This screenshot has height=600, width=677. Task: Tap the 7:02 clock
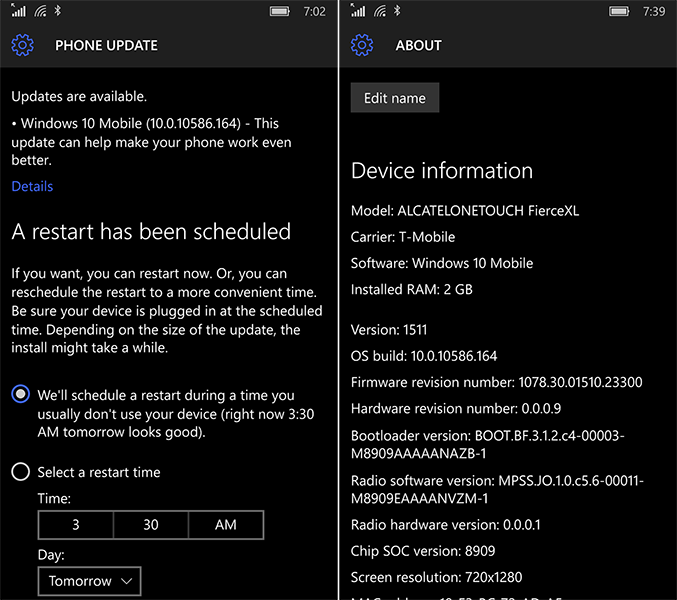(314, 11)
